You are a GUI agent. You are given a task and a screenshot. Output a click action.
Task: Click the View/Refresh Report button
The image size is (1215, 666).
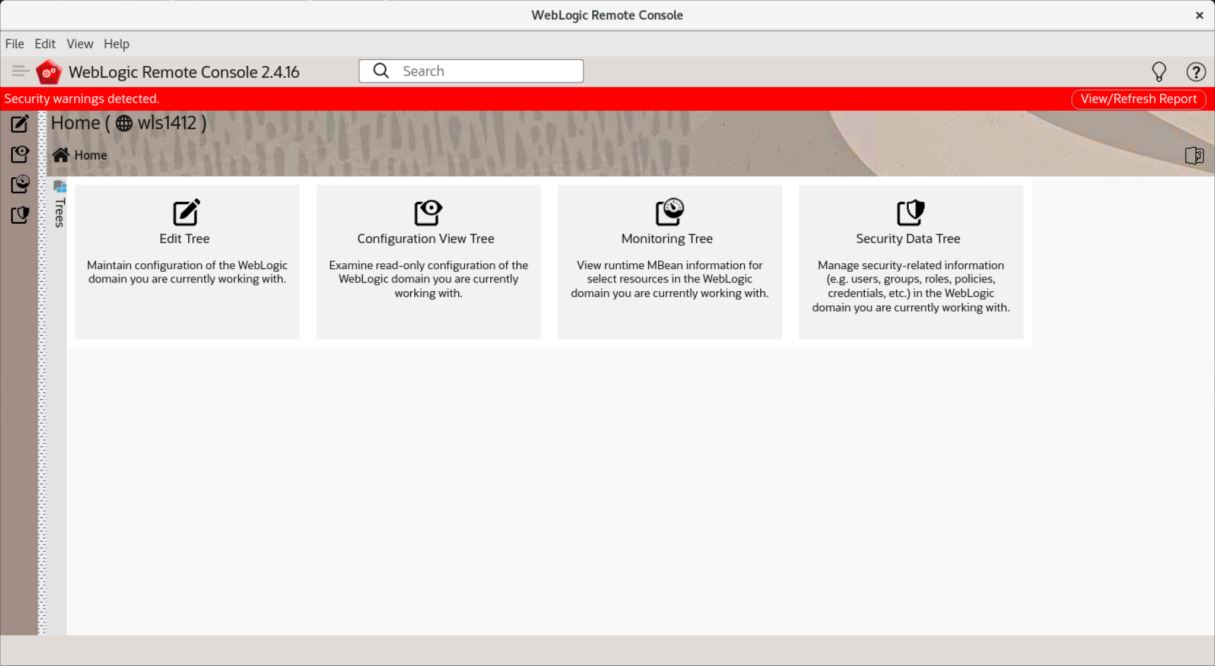[x=1138, y=99]
